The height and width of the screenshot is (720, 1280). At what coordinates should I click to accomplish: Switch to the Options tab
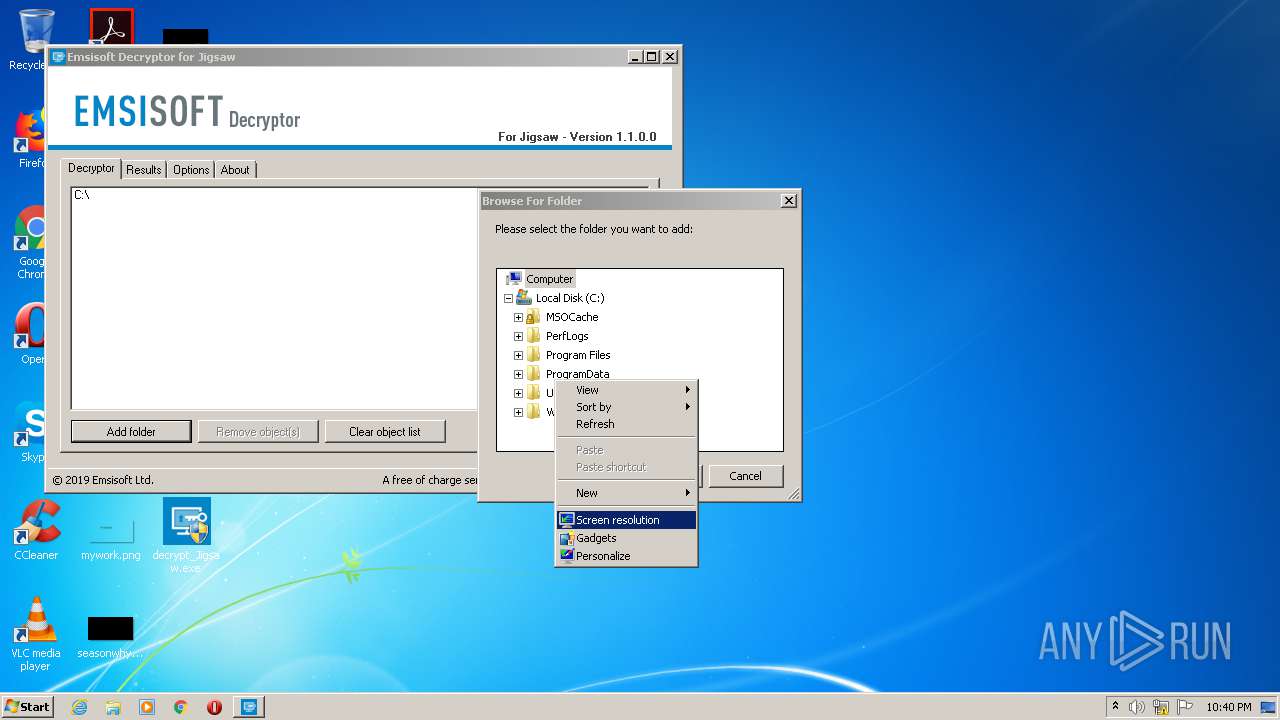click(x=191, y=170)
